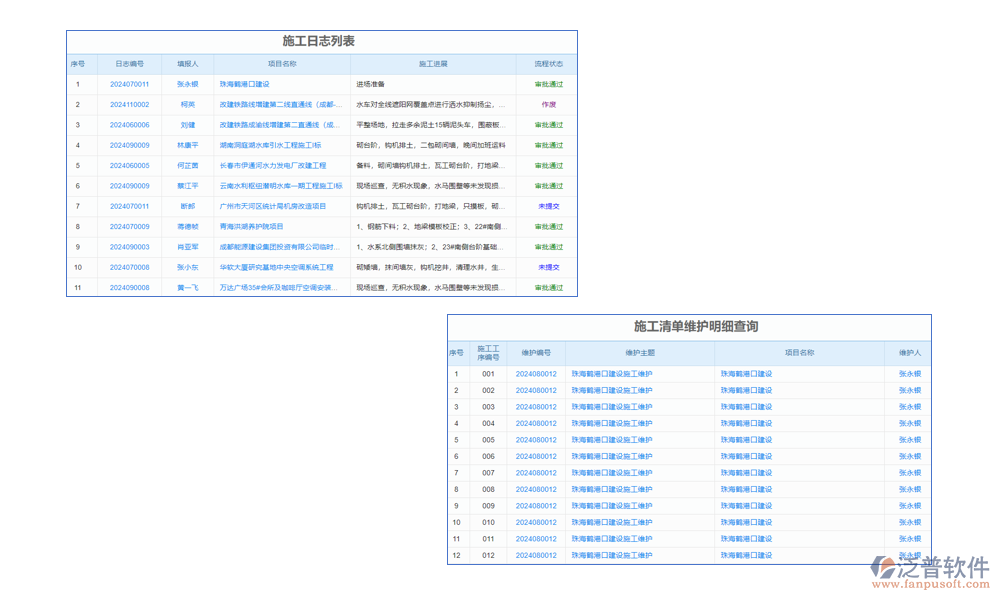
Task: Open 珠海鹤港口建设 project for process 008
Action: click(x=746, y=489)
